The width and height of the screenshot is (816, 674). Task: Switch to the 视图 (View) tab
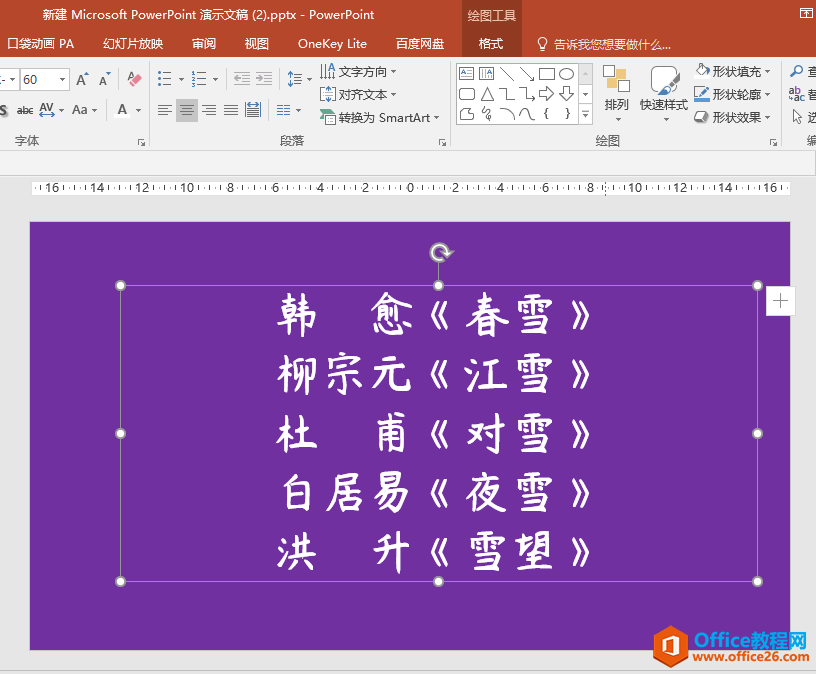[257, 44]
